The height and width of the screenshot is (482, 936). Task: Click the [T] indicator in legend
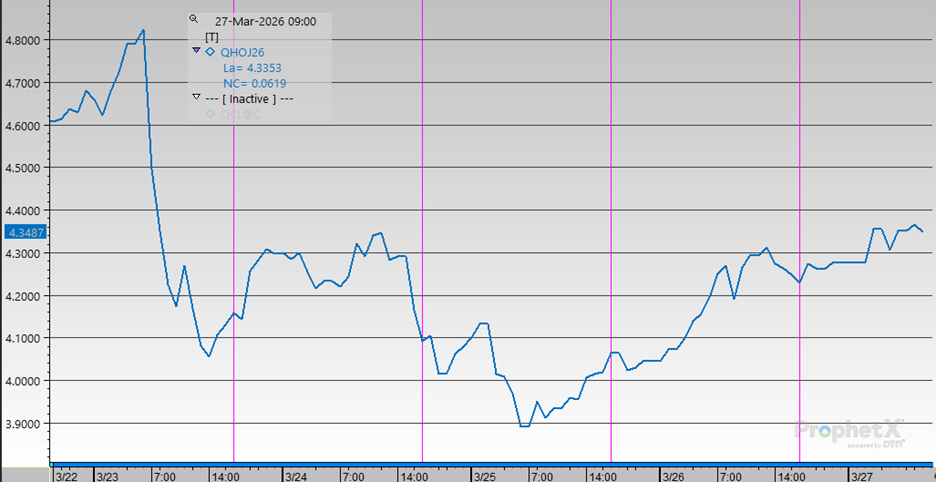click(x=211, y=35)
